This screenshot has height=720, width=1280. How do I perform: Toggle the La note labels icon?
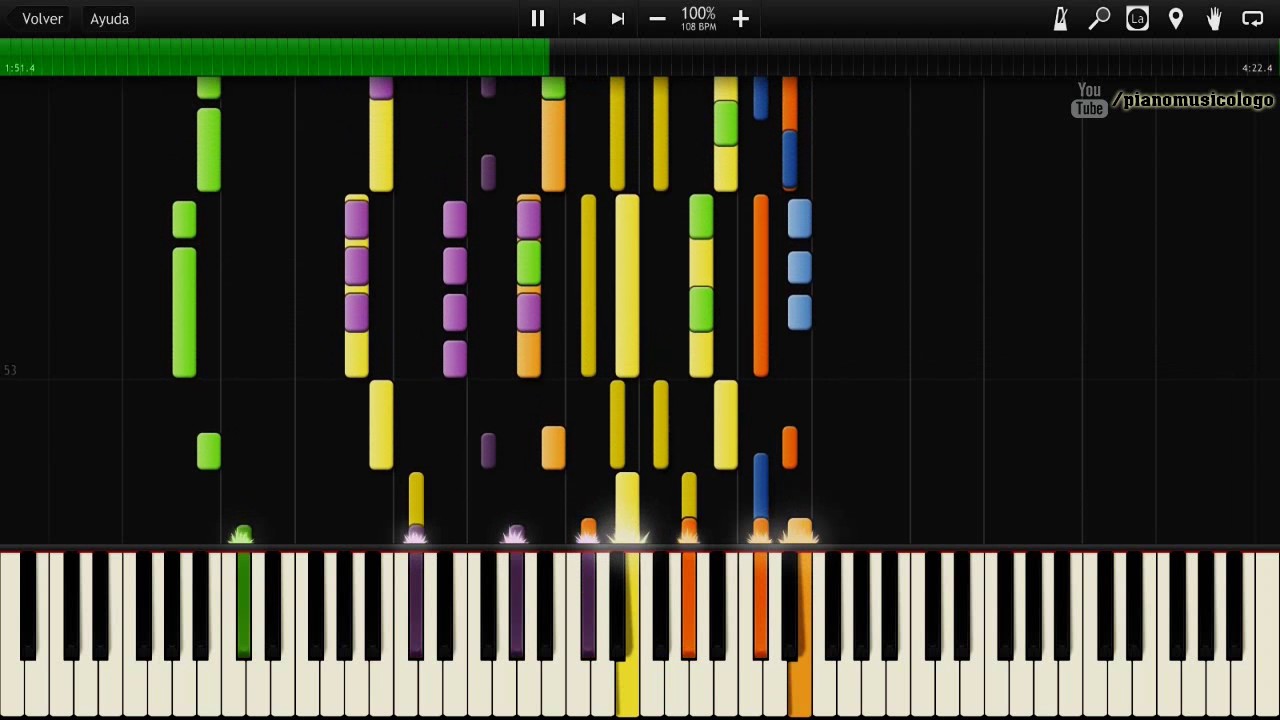1137,18
